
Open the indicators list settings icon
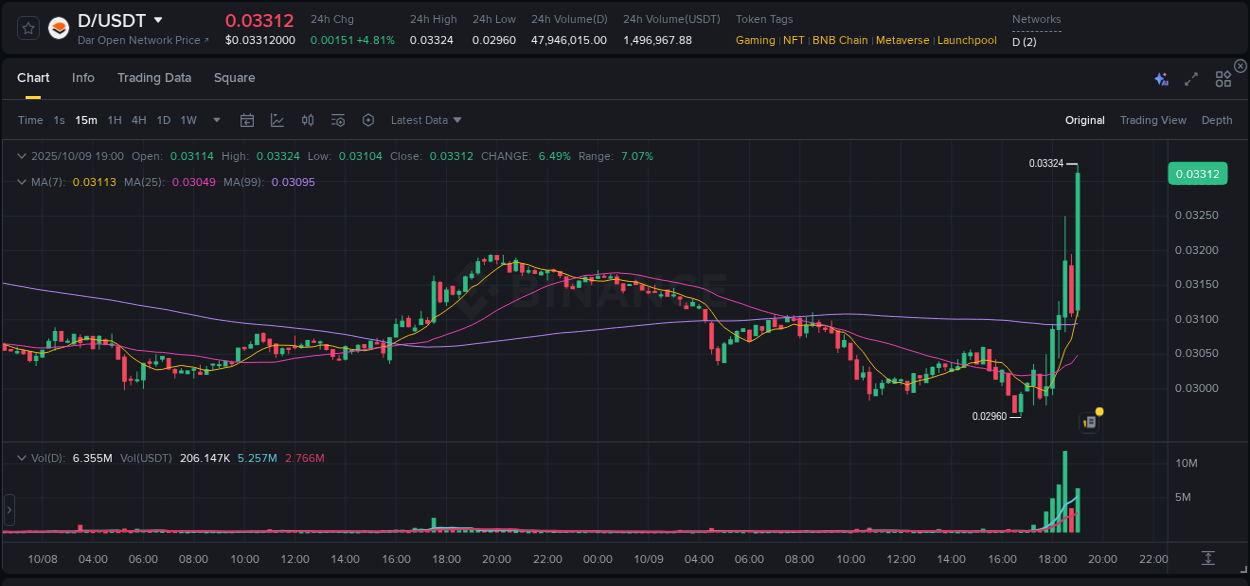tap(338, 120)
